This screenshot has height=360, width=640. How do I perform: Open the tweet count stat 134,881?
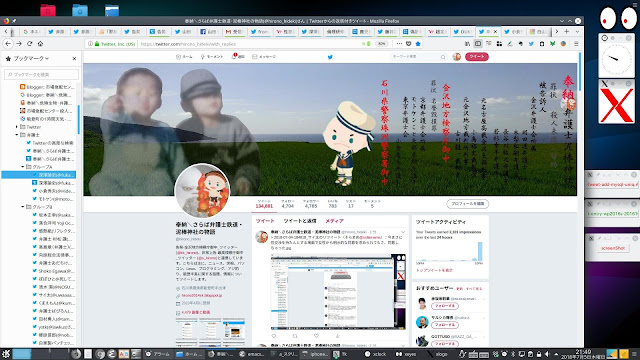(x=264, y=204)
